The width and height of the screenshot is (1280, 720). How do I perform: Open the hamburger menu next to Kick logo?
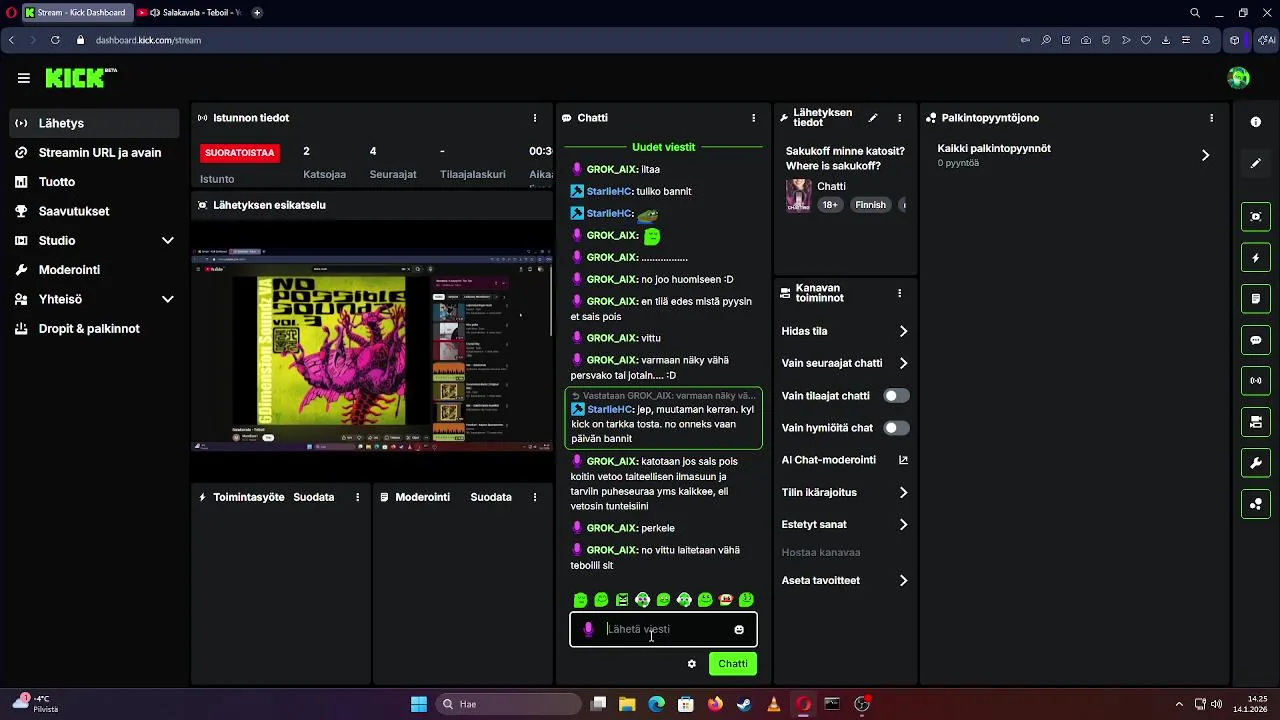click(23, 78)
